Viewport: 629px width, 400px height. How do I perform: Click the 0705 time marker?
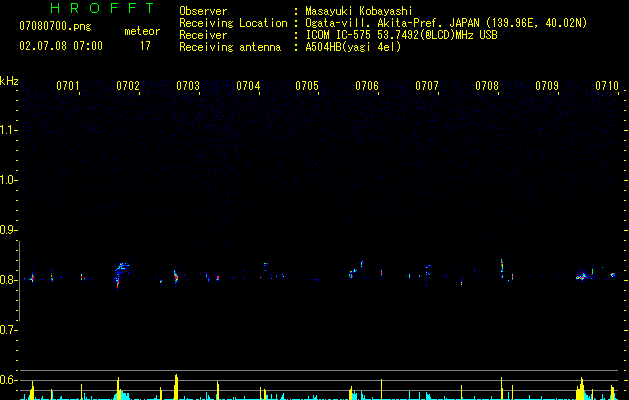(x=307, y=86)
